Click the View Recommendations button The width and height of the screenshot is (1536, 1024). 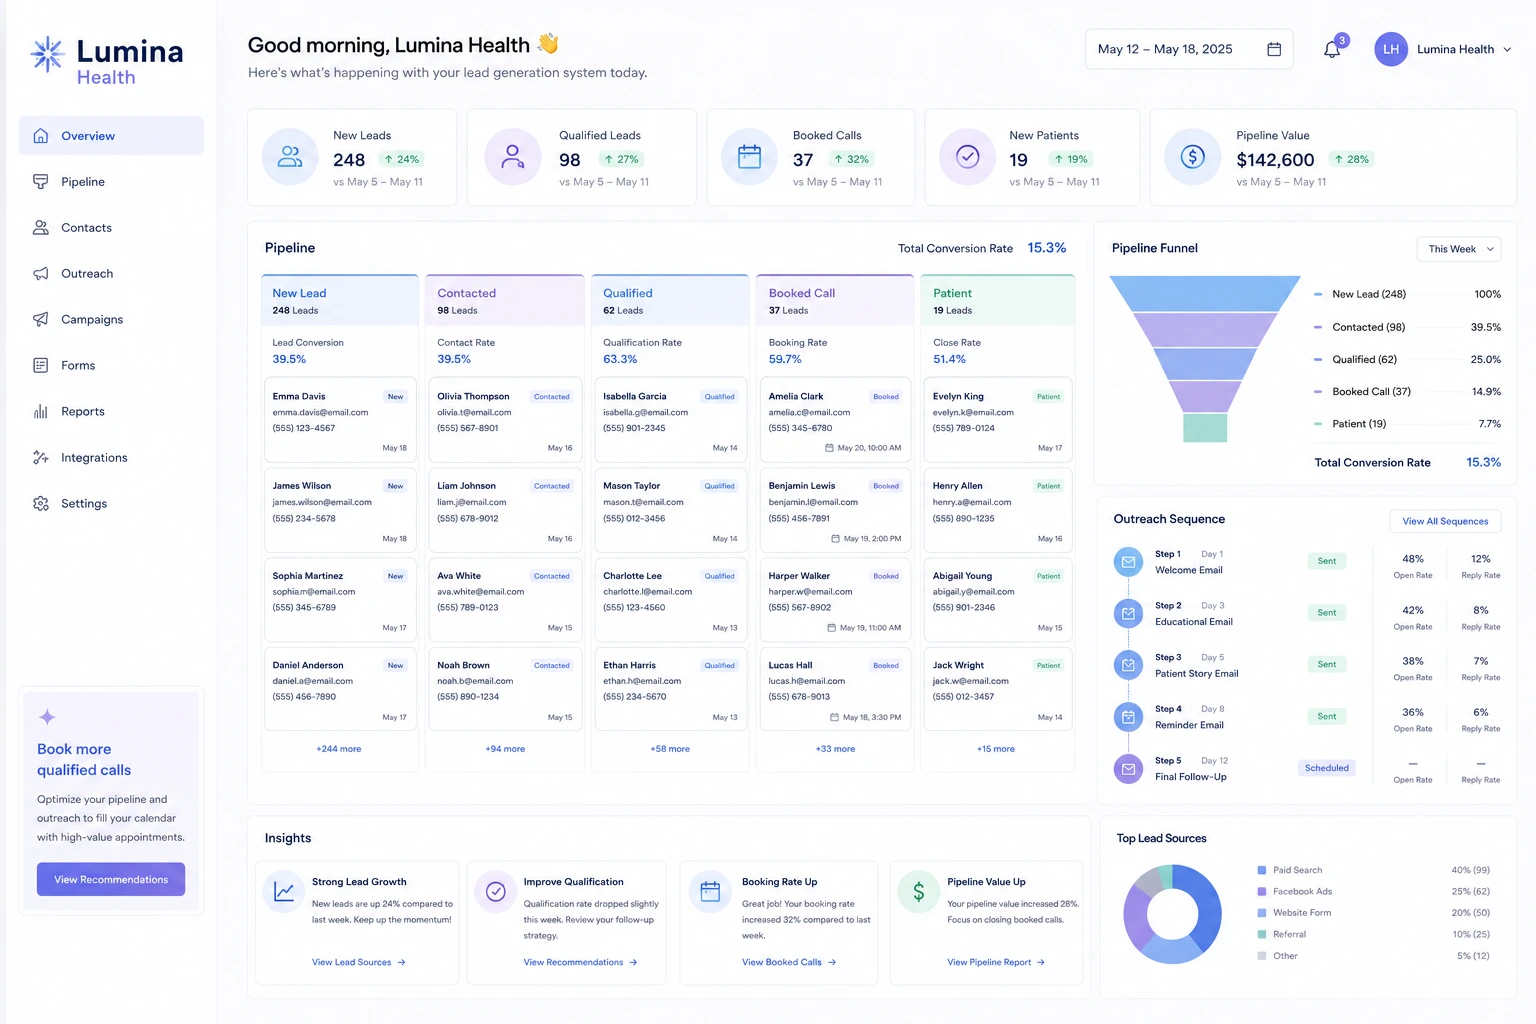point(111,879)
